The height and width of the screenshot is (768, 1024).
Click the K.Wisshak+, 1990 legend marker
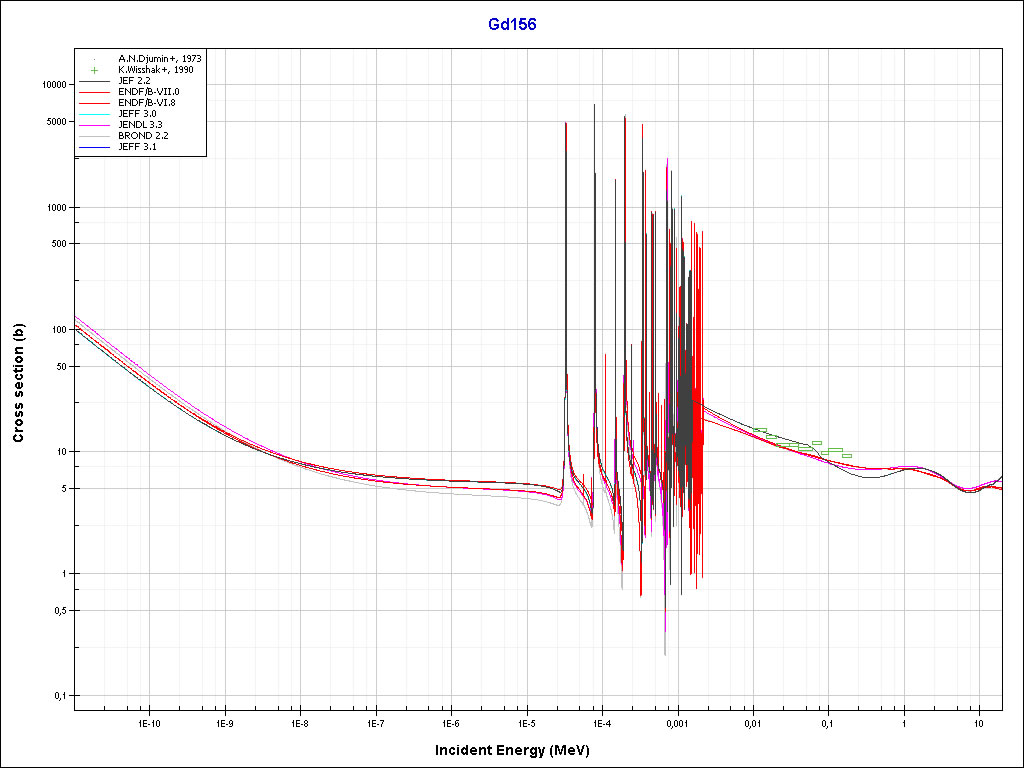click(93, 70)
